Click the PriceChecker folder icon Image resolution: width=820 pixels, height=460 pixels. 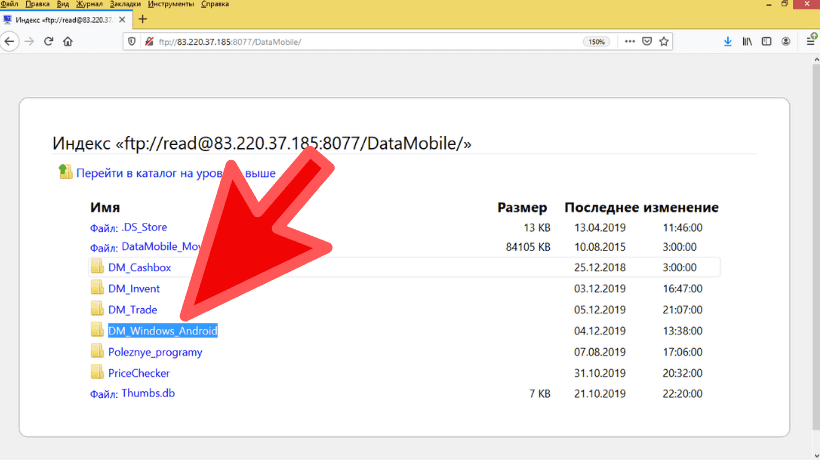(x=97, y=372)
